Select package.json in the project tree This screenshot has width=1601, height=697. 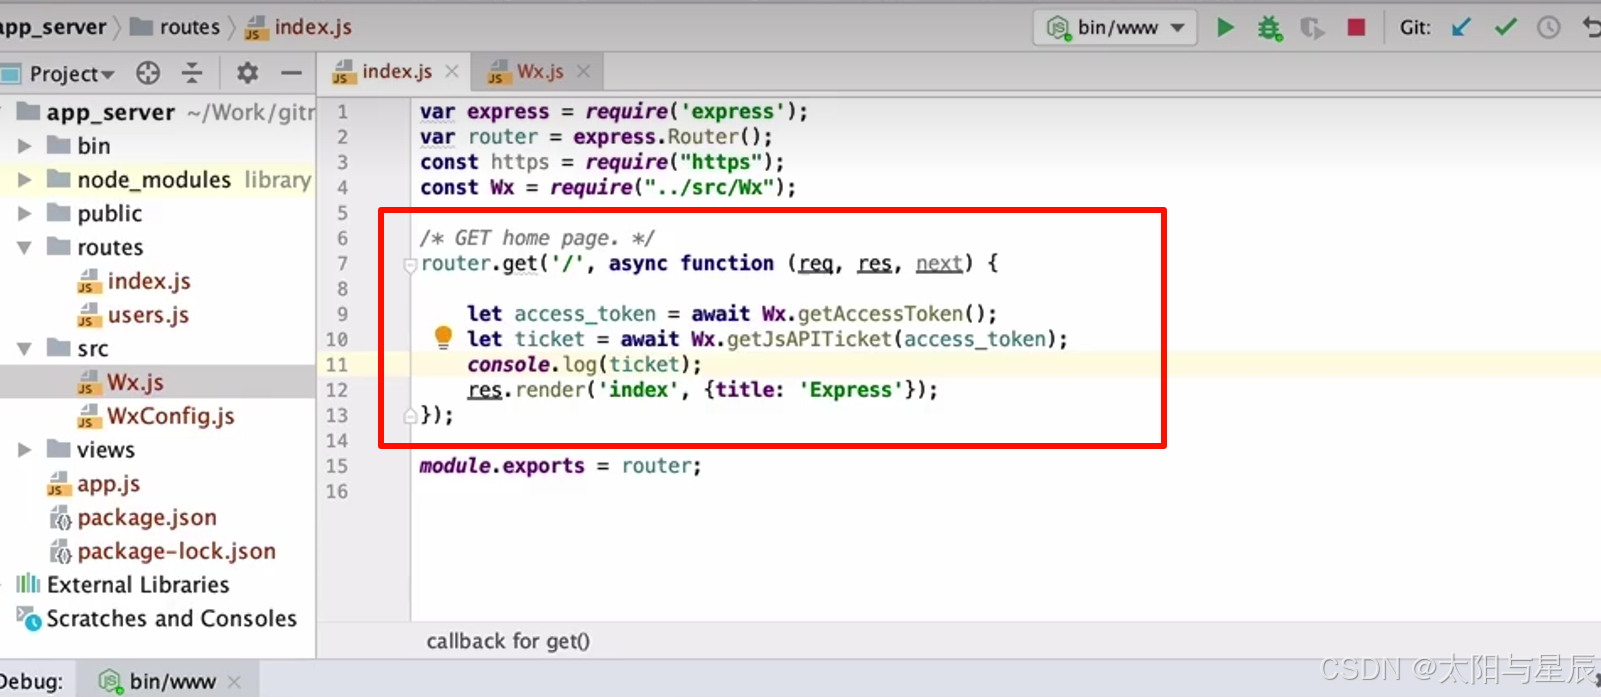click(x=133, y=518)
